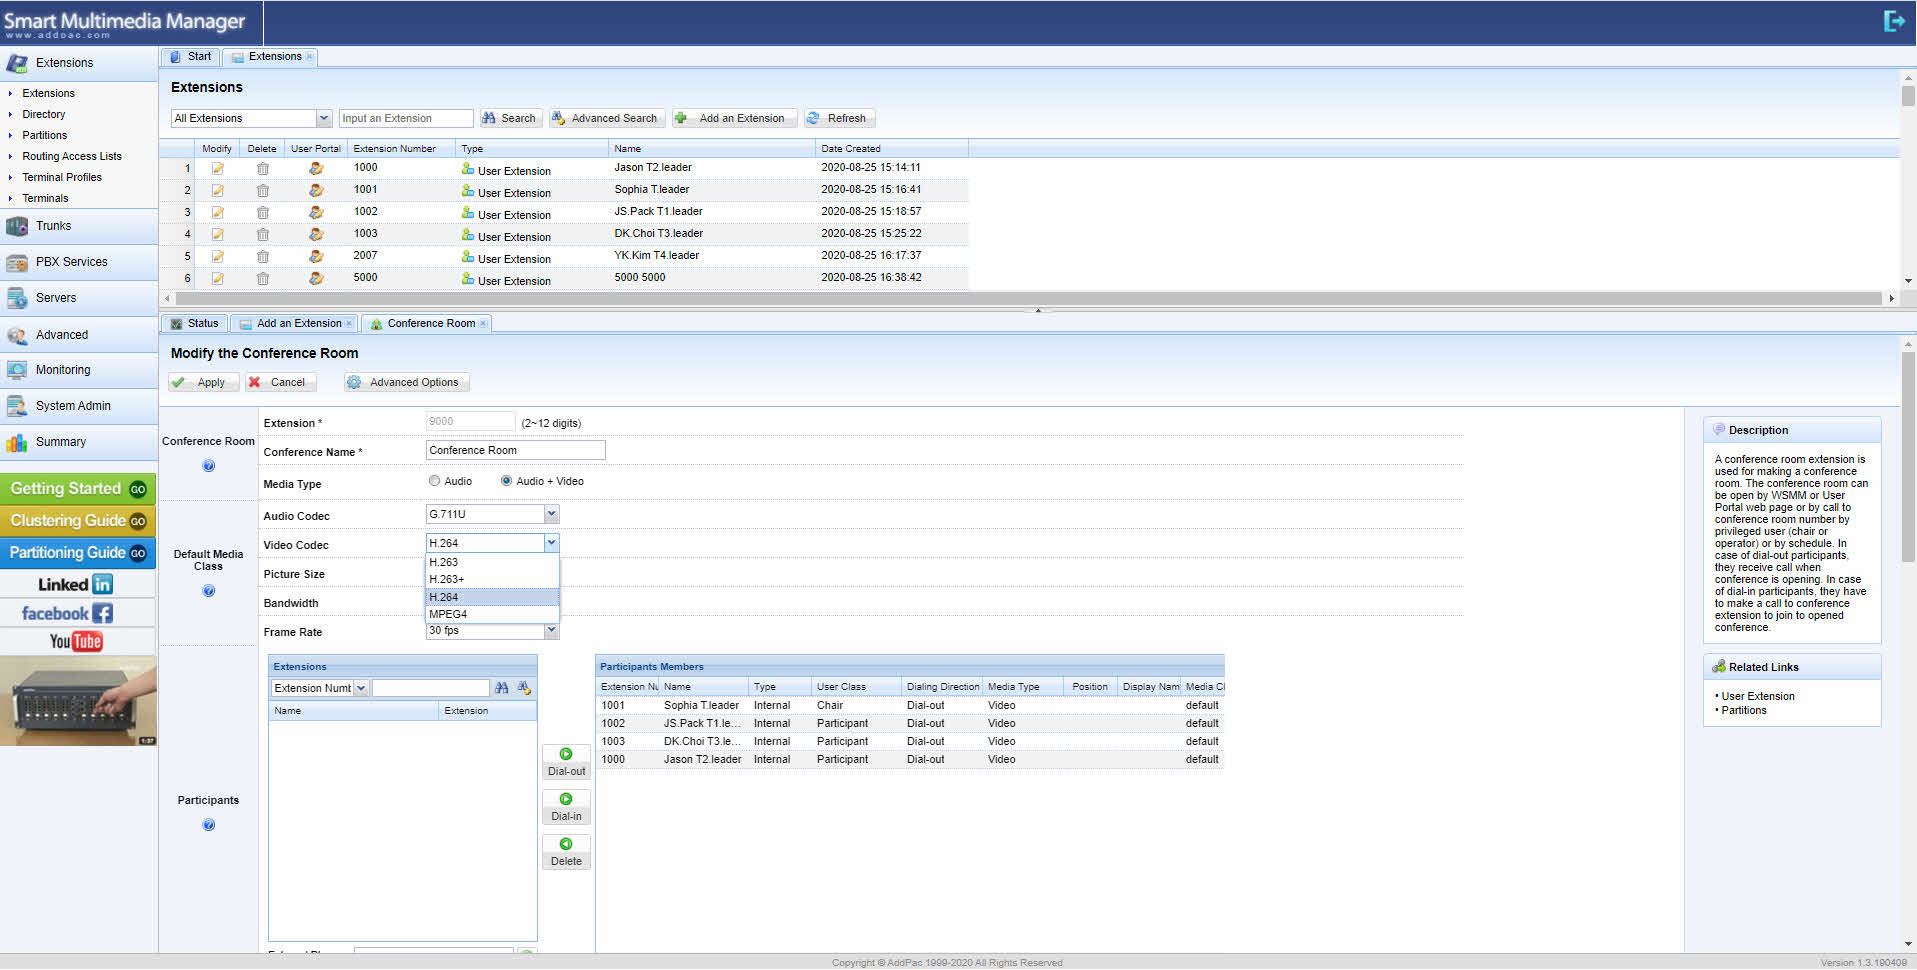The image size is (1917, 970).
Task: Select the Audio + Video radio button
Action: coord(507,481)
